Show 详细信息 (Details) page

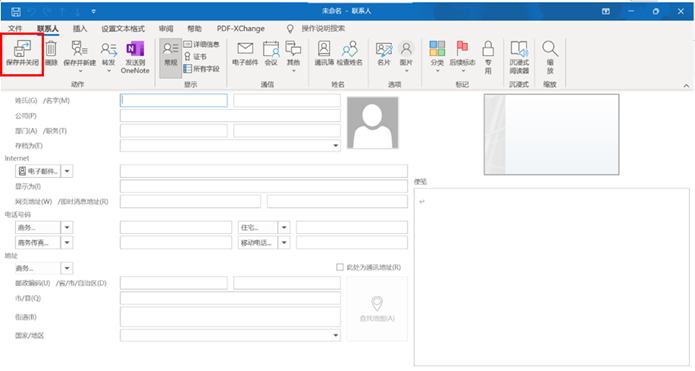point(202,44)
